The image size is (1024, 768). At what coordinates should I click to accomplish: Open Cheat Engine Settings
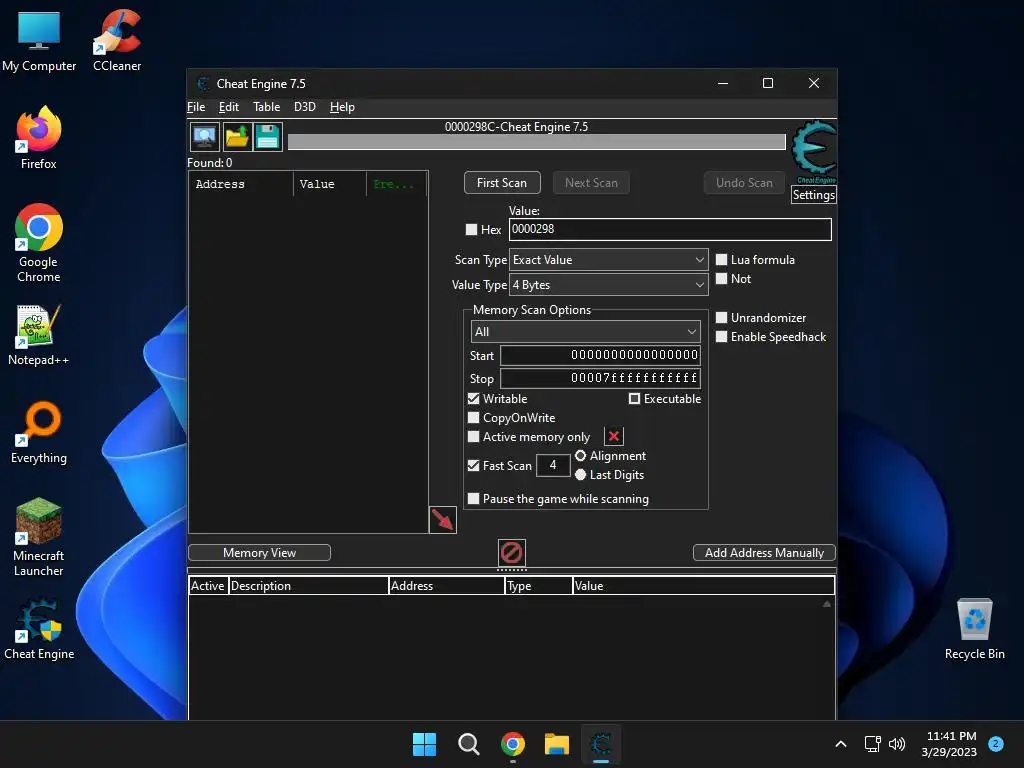[x=813, y=195]
